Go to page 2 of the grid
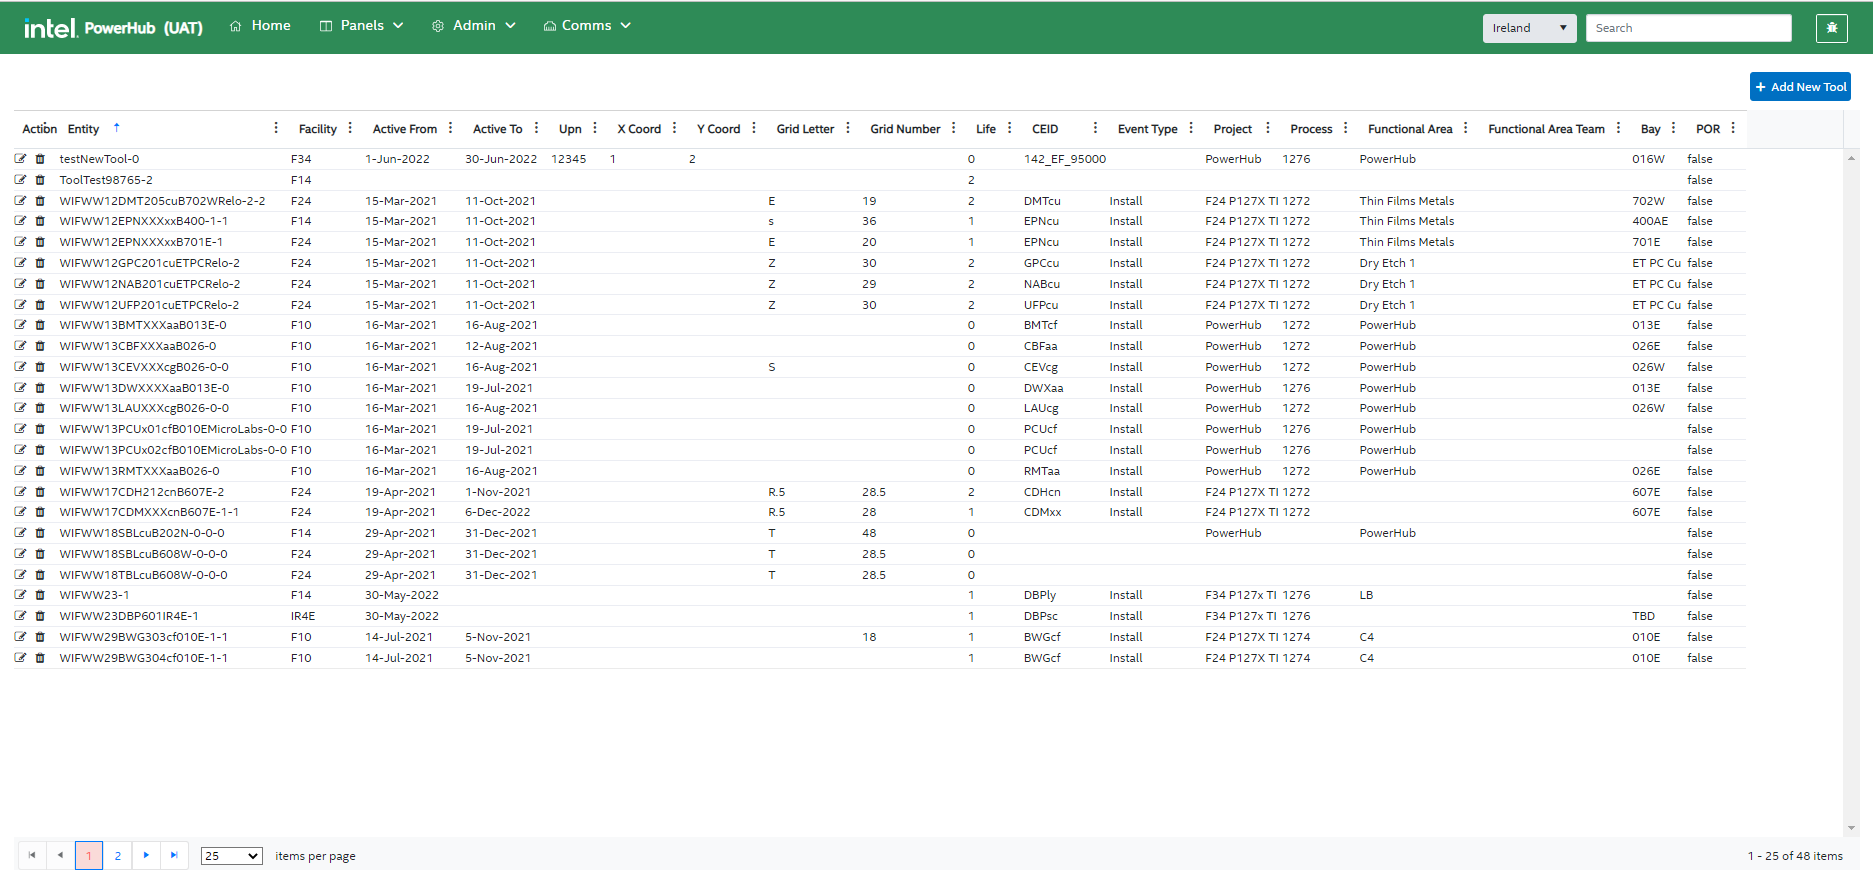The image size is (1873, 870). coord(118,856)
